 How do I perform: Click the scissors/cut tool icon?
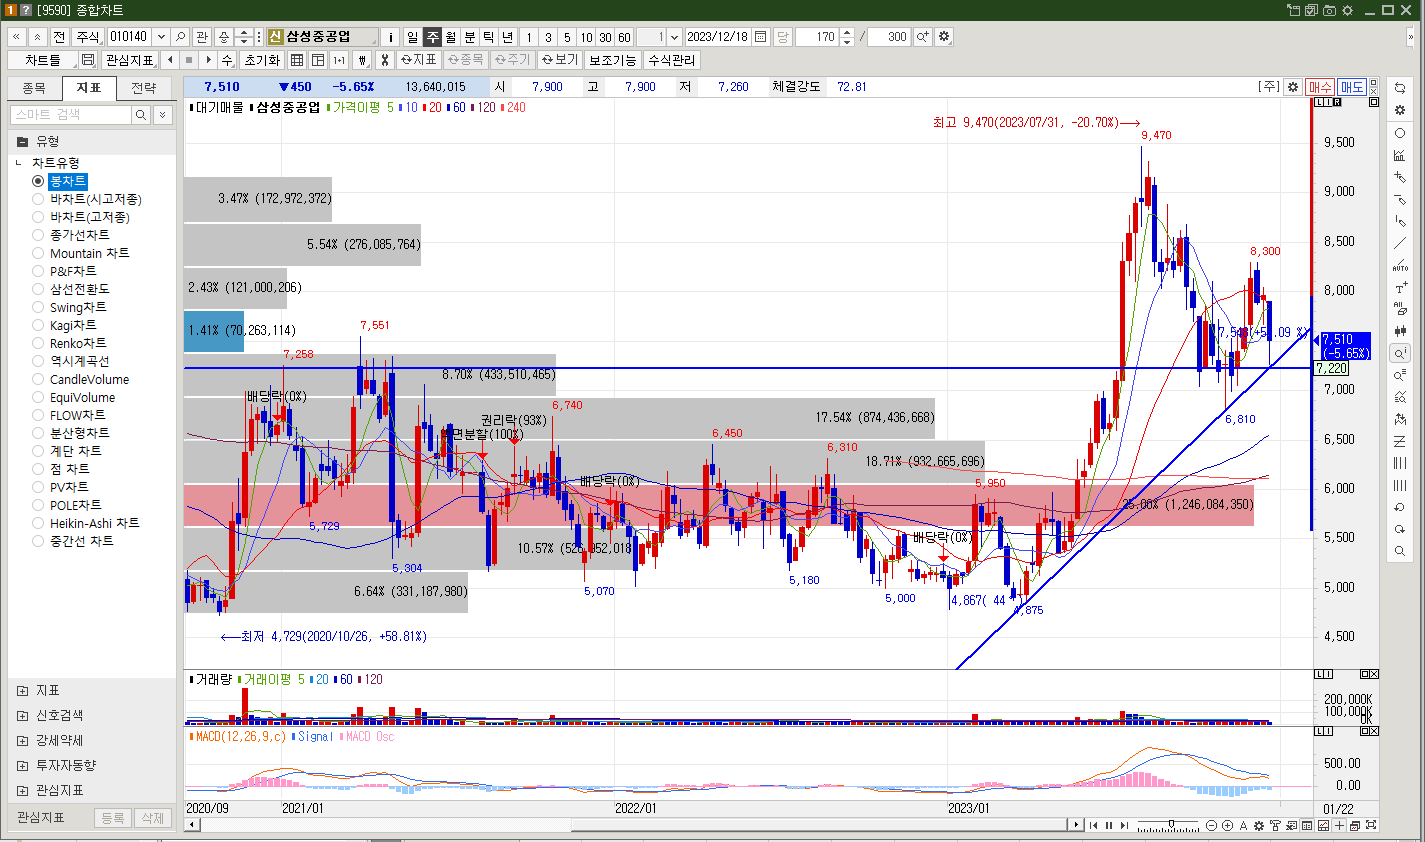384,60
